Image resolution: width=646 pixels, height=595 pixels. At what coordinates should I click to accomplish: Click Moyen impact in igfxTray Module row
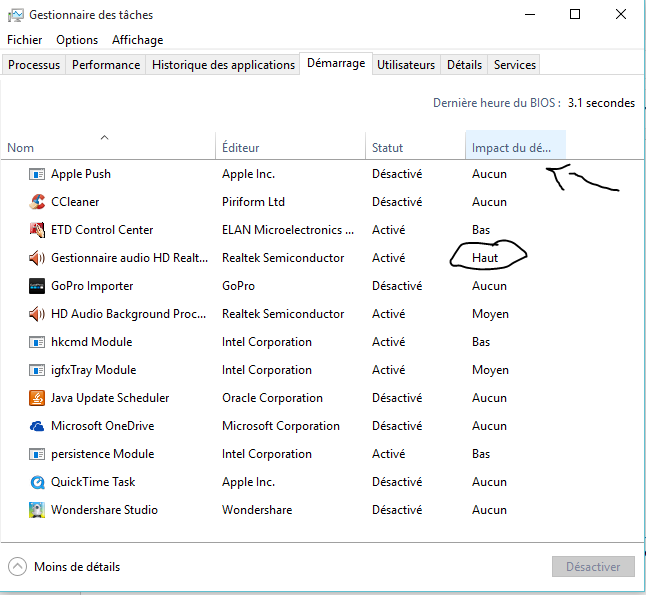[490, 370]
